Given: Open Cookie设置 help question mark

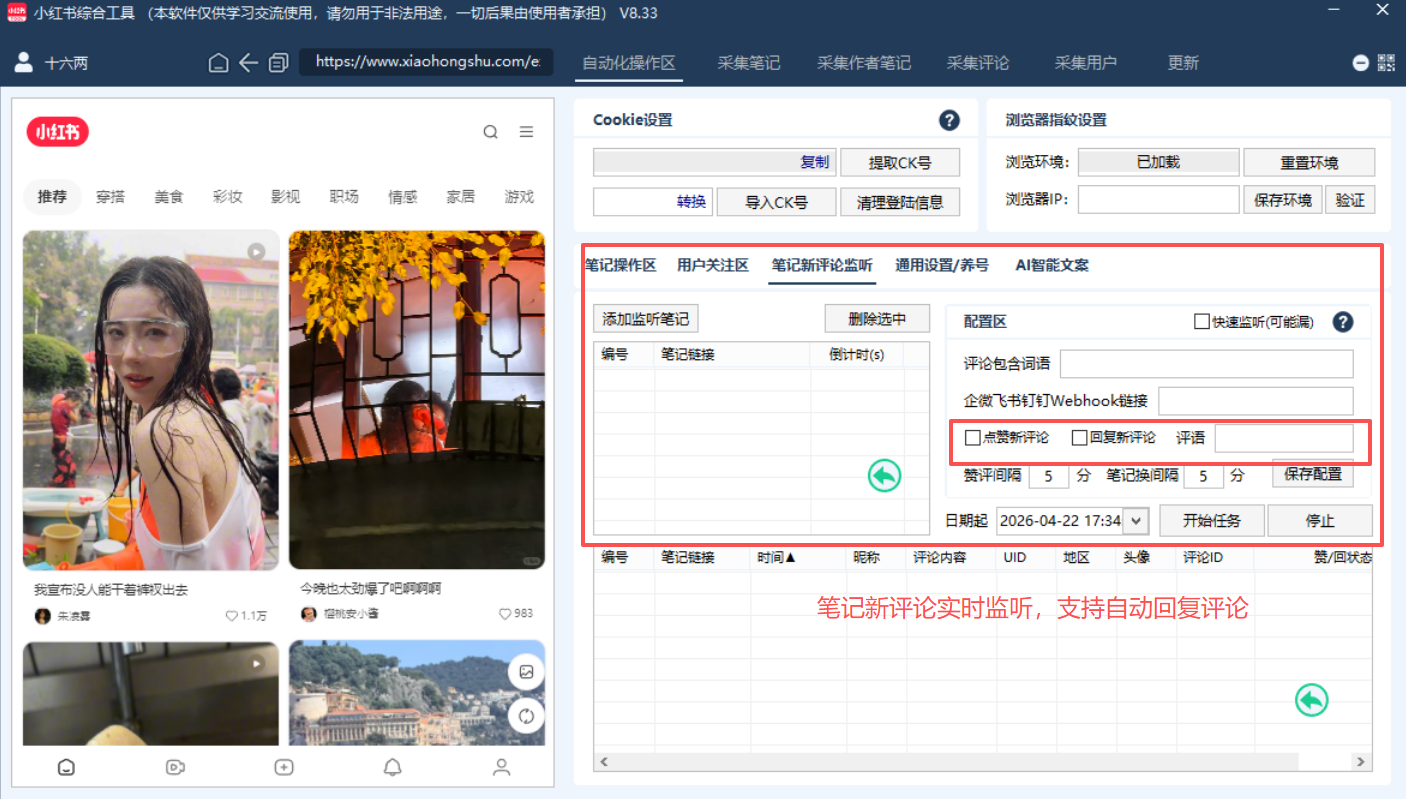Looking at the screenshot, I should [949, 120].
